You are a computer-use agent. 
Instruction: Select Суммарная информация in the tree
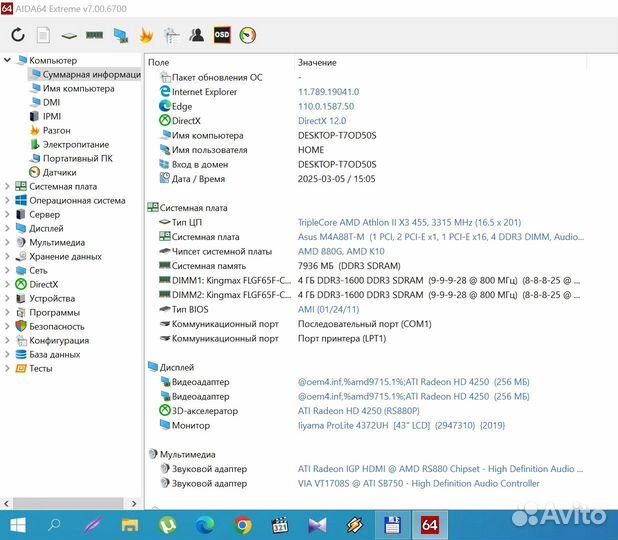[x=85, y=74]
